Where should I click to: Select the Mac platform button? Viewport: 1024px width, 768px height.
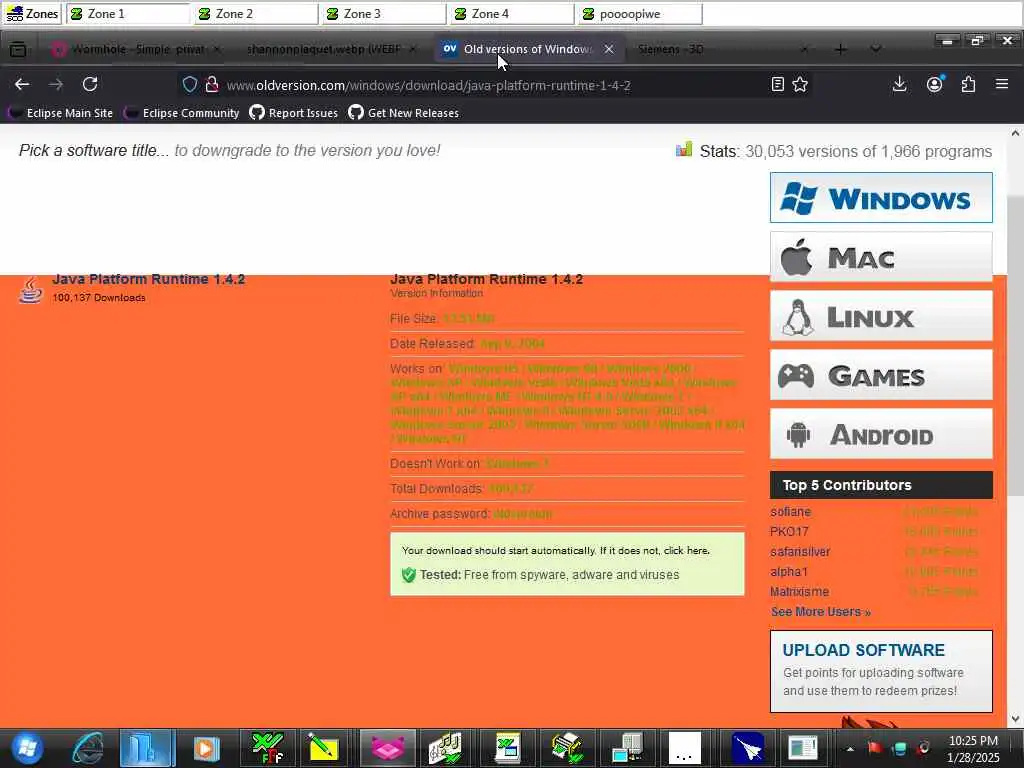click(881, 257)
